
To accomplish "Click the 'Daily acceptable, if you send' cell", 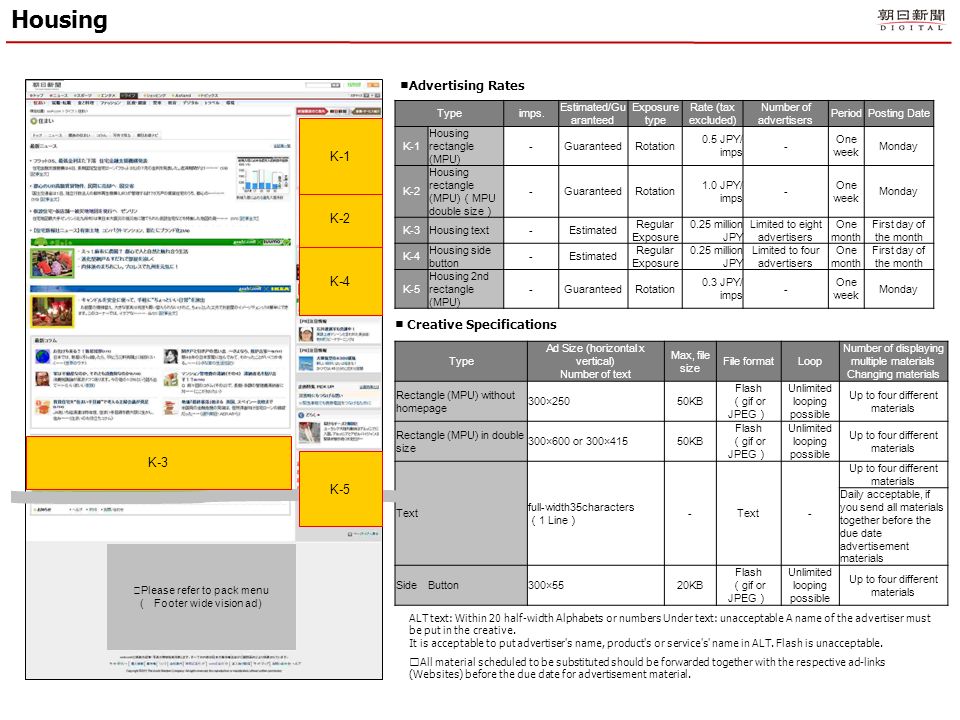I will (893, 526).
